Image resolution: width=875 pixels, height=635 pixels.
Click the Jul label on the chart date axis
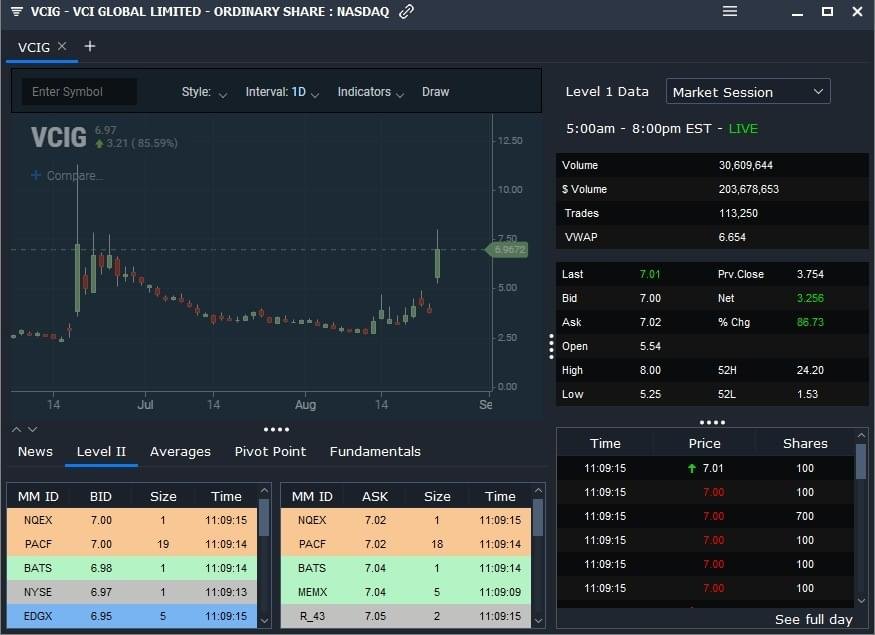pos(145,405)
